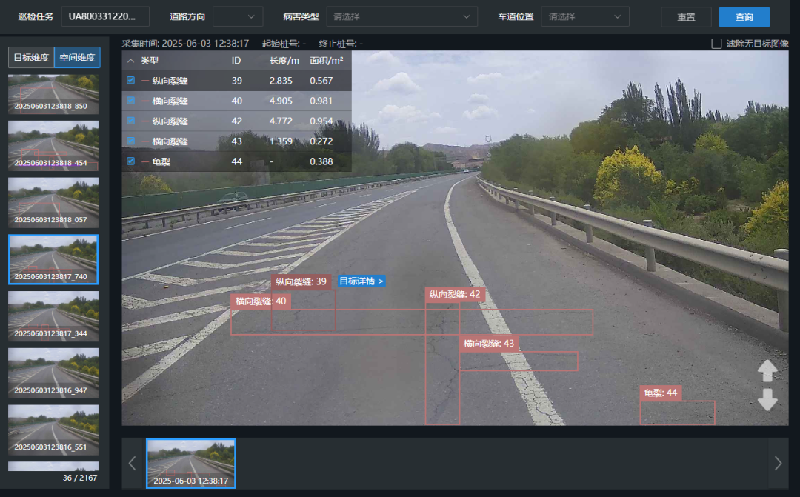The width and height of the screenshot is (800, 497).
Task: Toggle the checkbox for row ID 39
Action: (131, 80)
